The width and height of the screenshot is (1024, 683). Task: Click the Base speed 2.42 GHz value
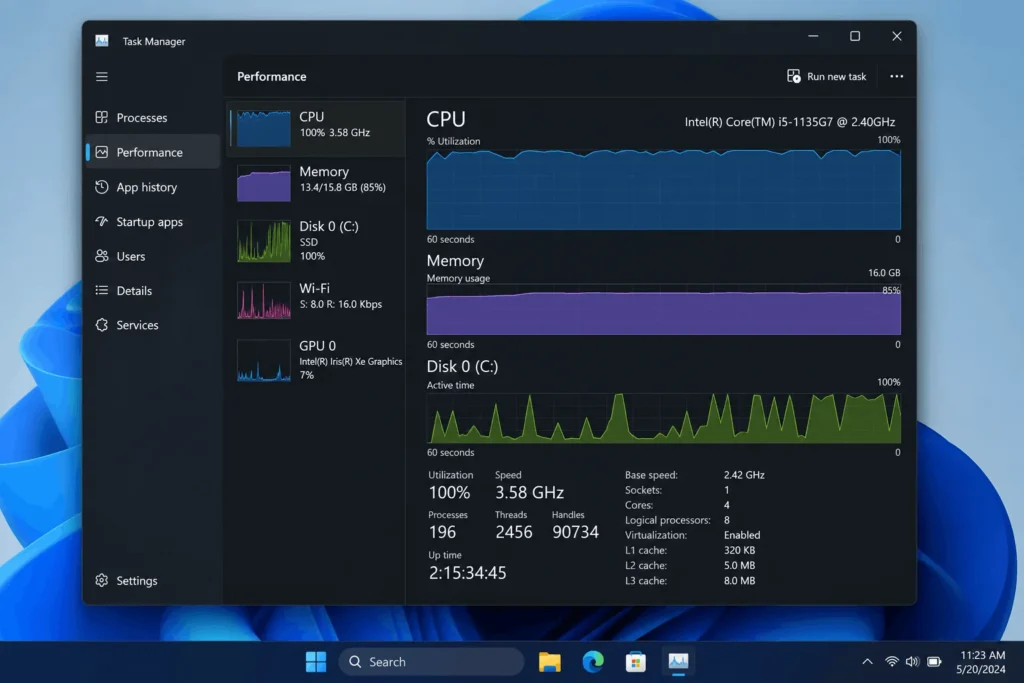pos(744,475)
